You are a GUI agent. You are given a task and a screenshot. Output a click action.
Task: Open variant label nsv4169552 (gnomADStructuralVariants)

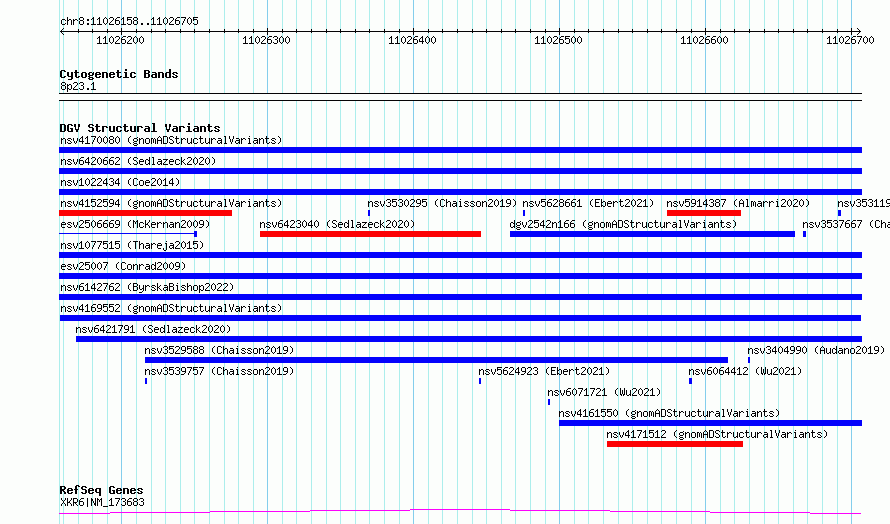click(x=171, y=308)
